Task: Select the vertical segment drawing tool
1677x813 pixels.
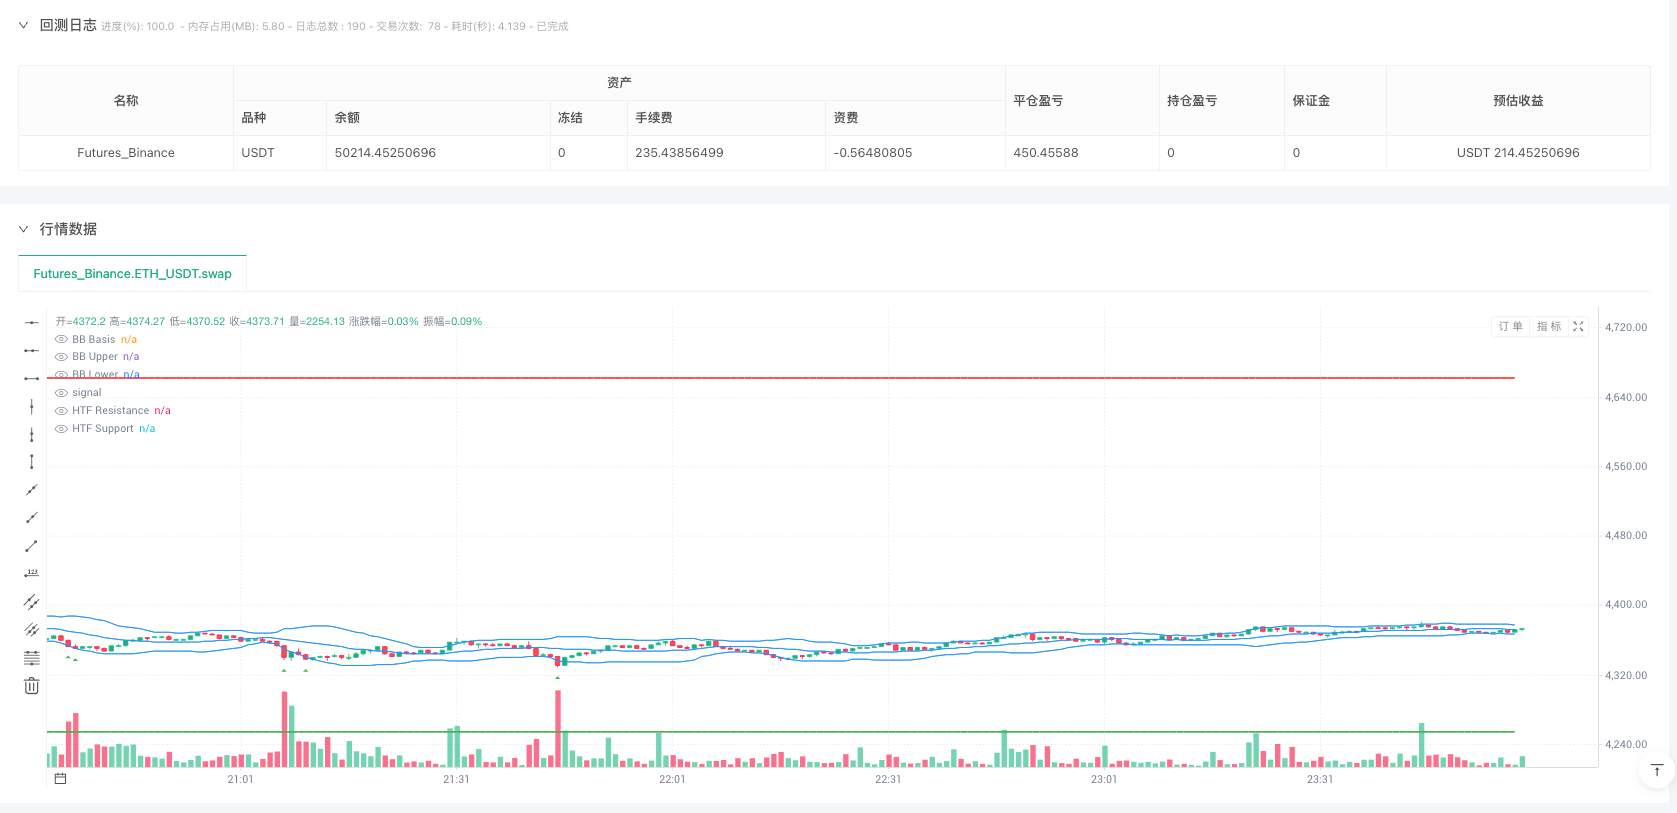Action: pos(32,462)
